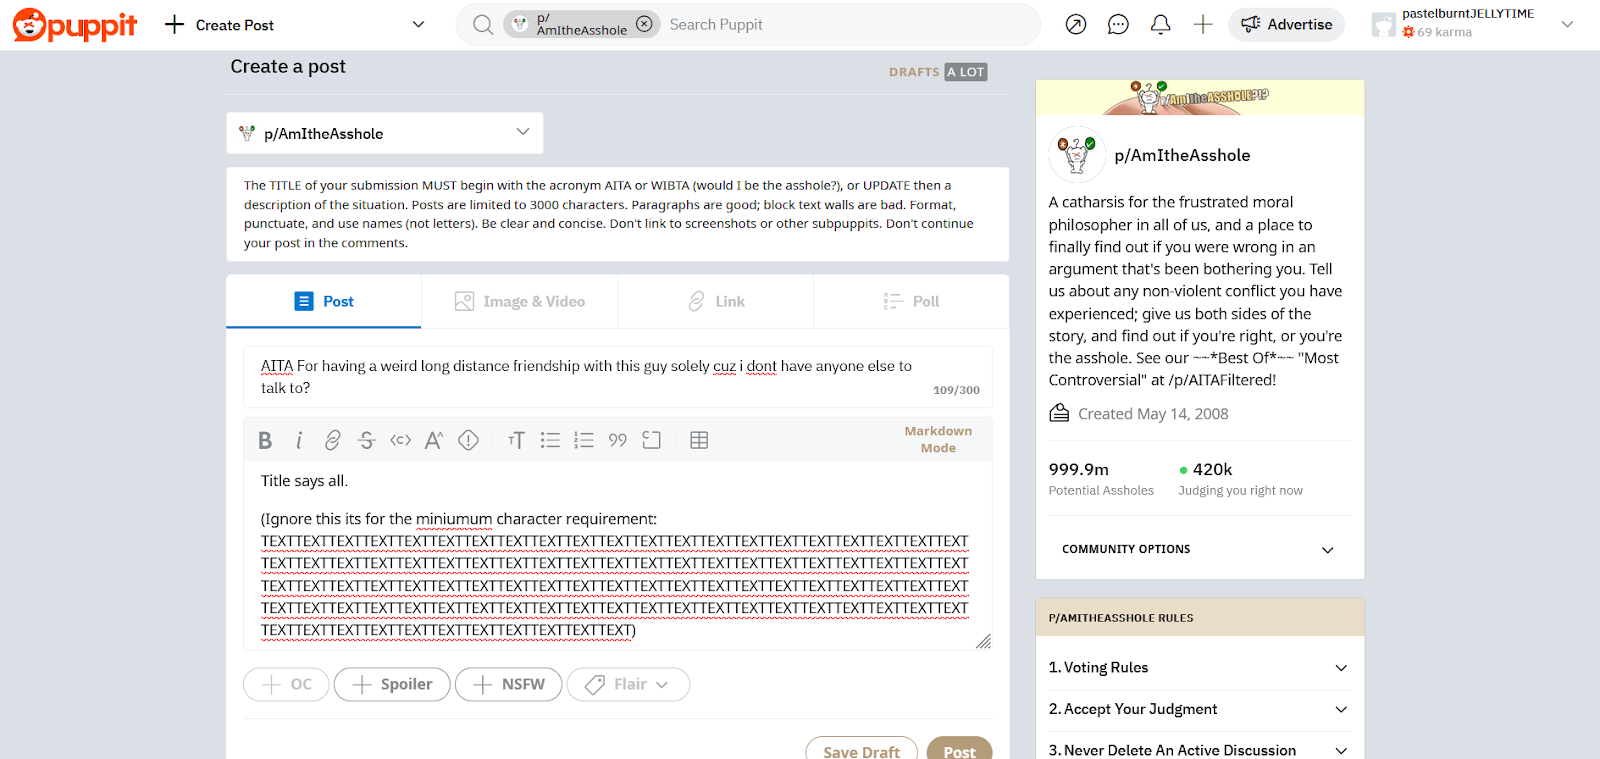Insert a bulleted list

coord(550,440)
